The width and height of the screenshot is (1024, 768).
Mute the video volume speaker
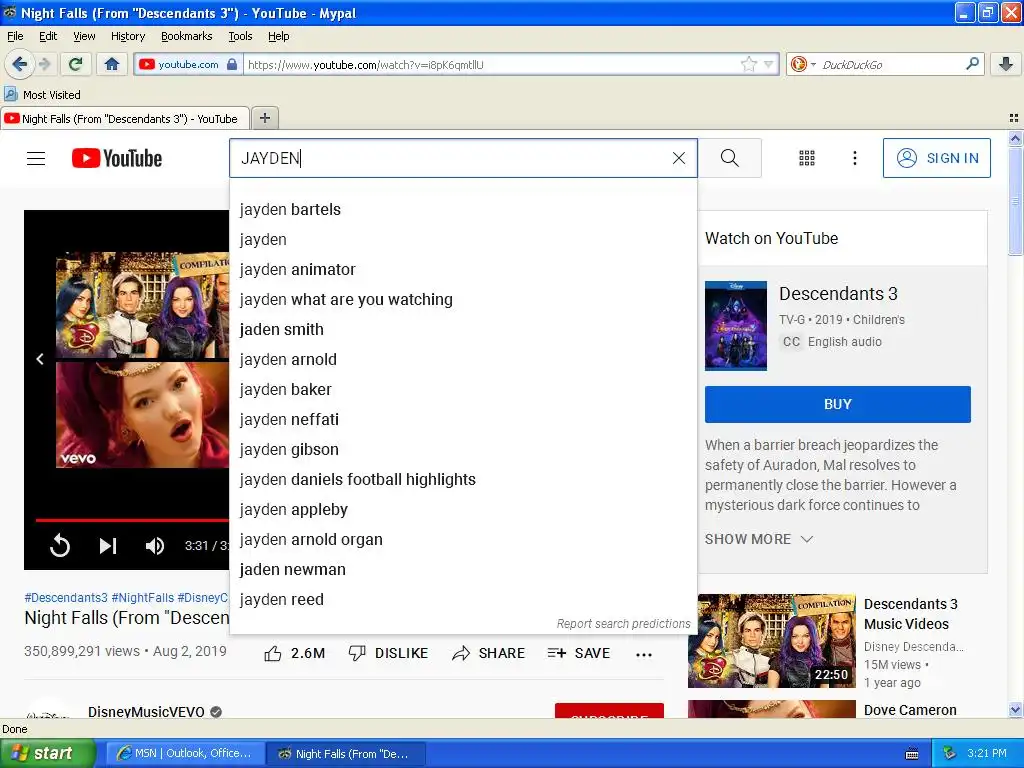(155, 545)
